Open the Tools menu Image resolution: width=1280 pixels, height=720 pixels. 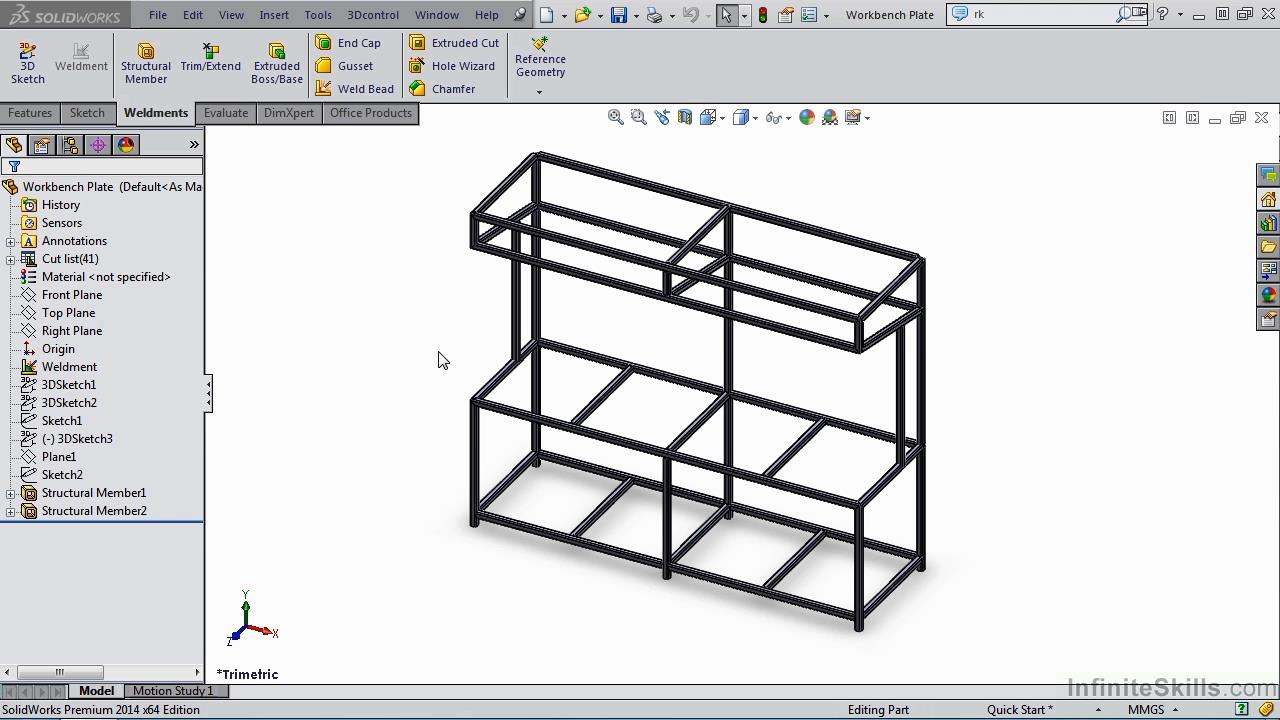tap(318, 15)
